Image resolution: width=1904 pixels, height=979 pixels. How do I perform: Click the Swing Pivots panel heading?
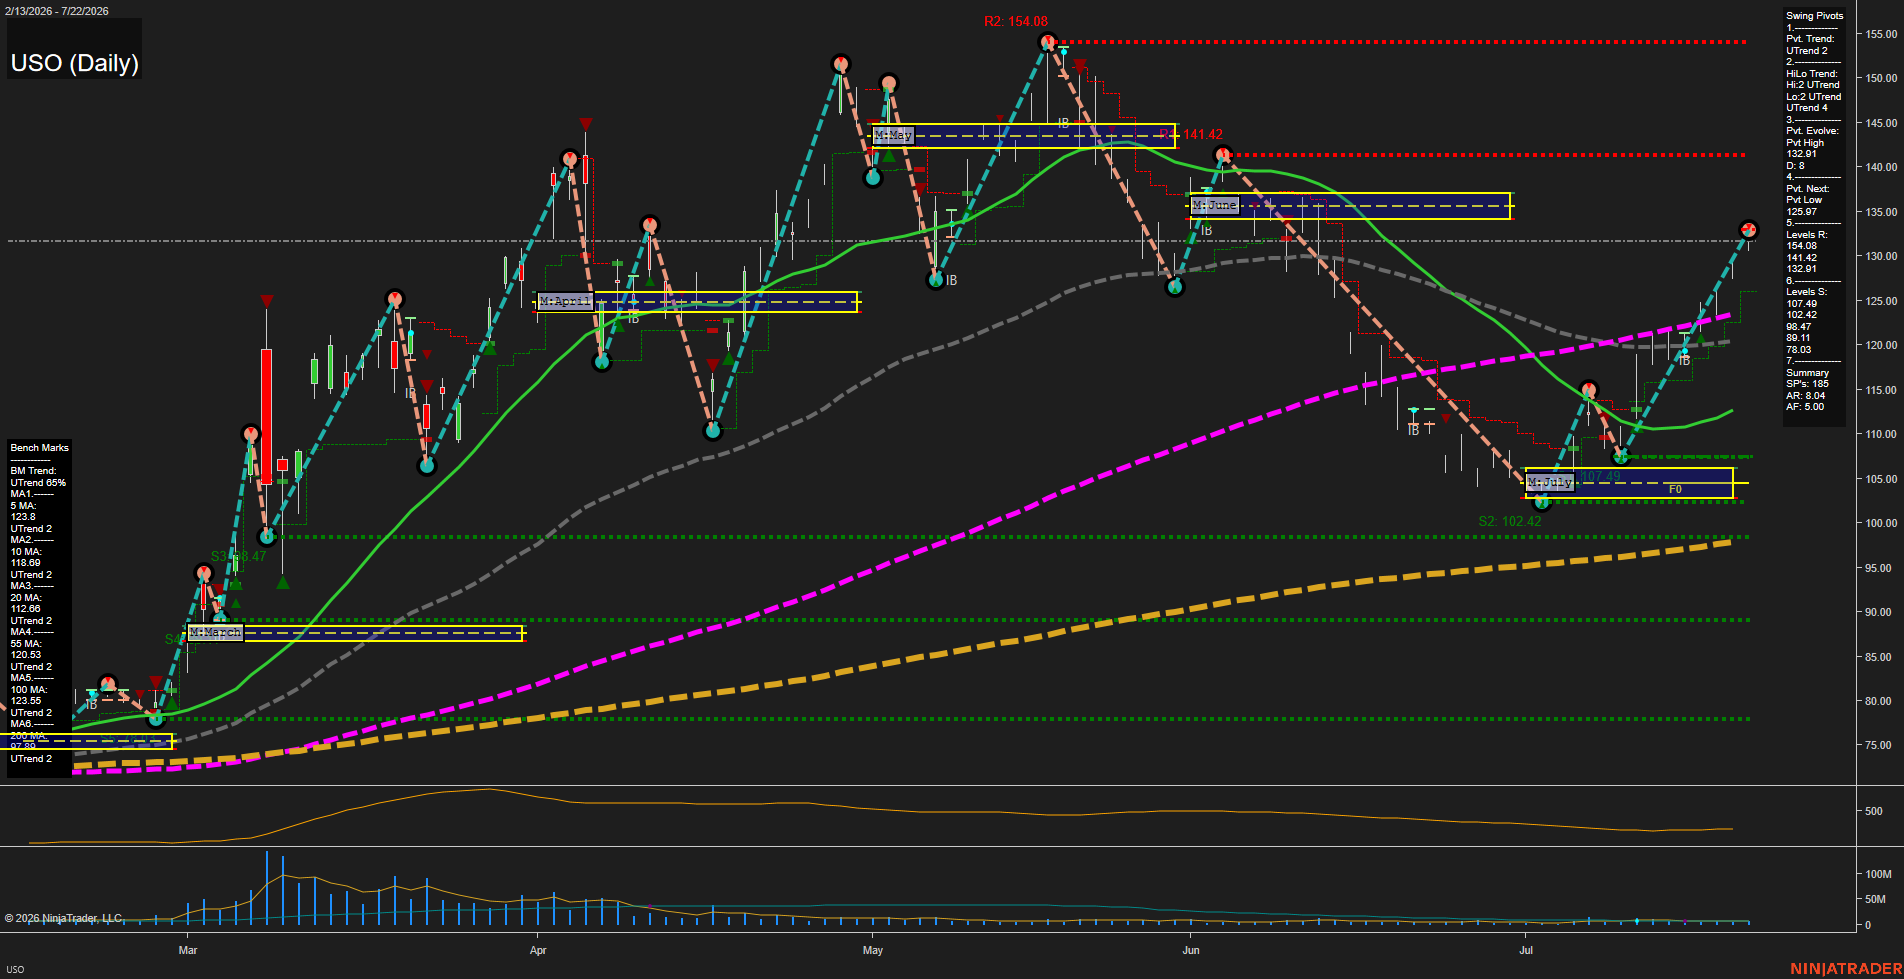coord(1814,16)
